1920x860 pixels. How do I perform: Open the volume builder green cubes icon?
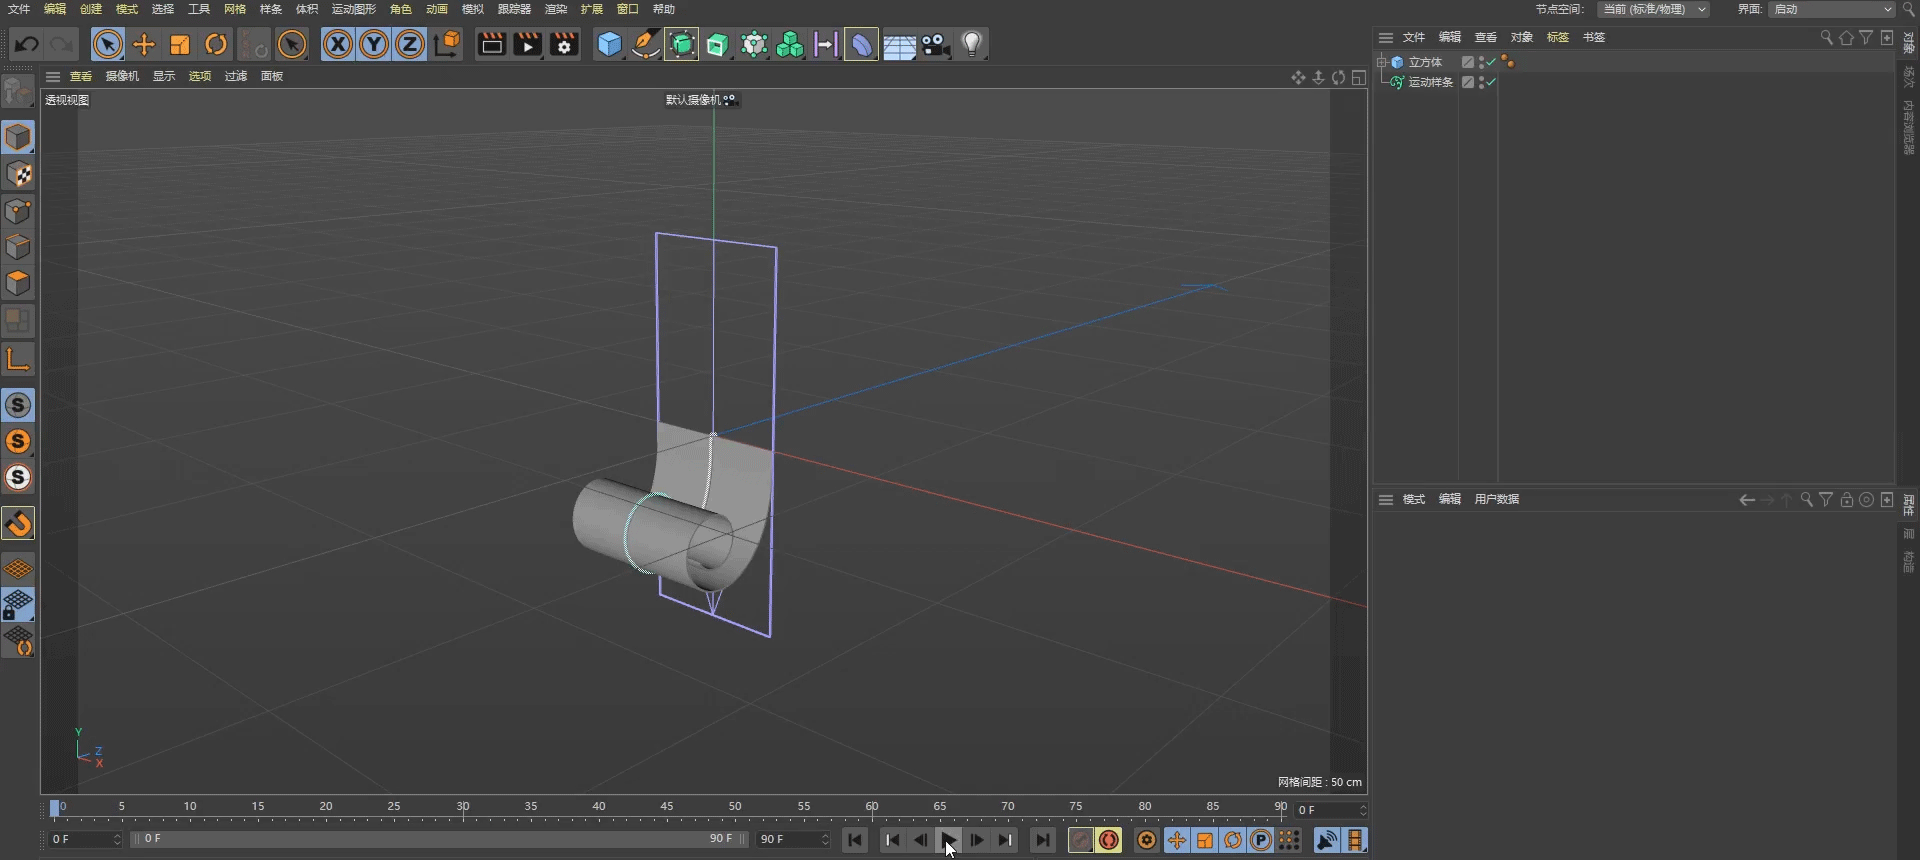pyautogui.click(x=790, y=44)
